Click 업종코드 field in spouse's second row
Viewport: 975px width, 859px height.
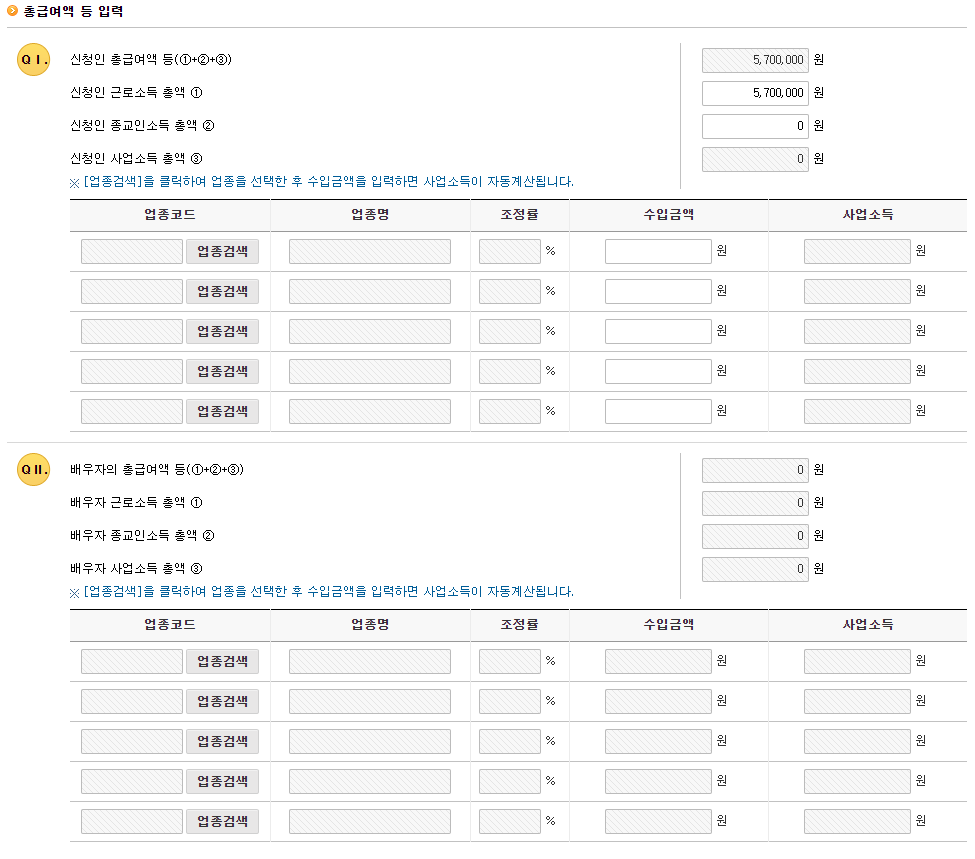132,701
